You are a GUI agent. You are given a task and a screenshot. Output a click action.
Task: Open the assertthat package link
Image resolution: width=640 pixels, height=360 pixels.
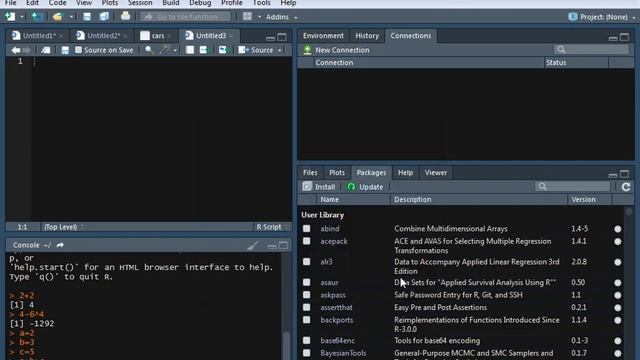tap(336, 307)
